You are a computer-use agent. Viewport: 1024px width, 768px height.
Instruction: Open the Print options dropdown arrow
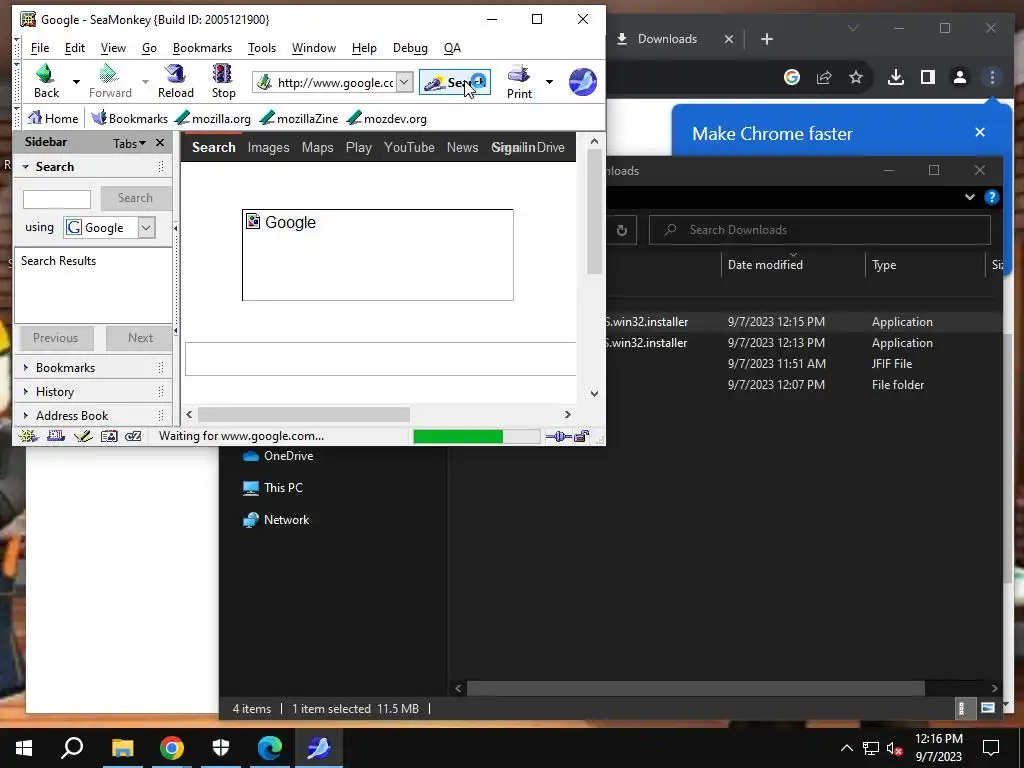click(549, 82)
